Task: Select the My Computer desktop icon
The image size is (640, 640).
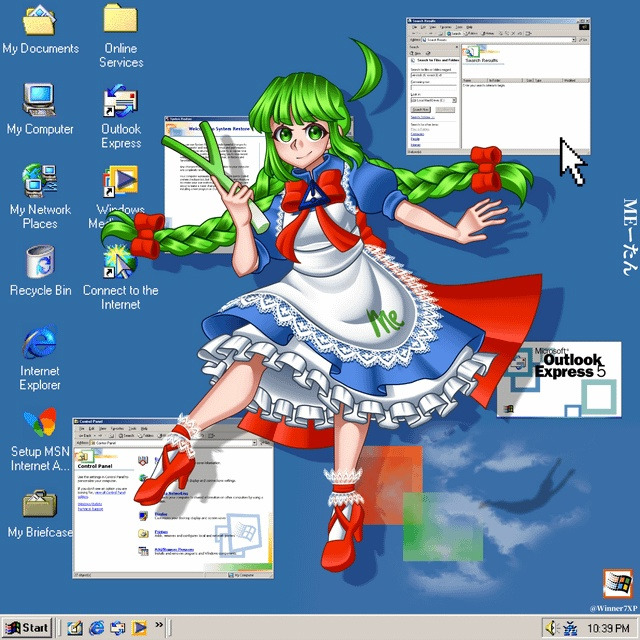Action: click(39, 100)
